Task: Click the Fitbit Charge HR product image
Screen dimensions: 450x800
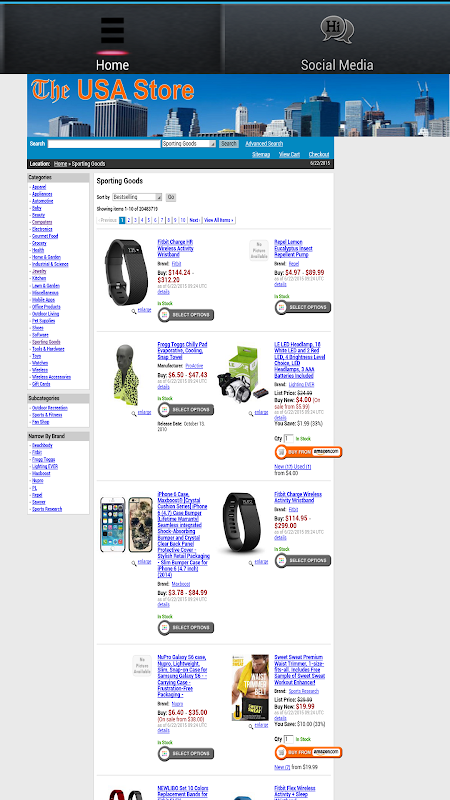Action: point(127,272)
